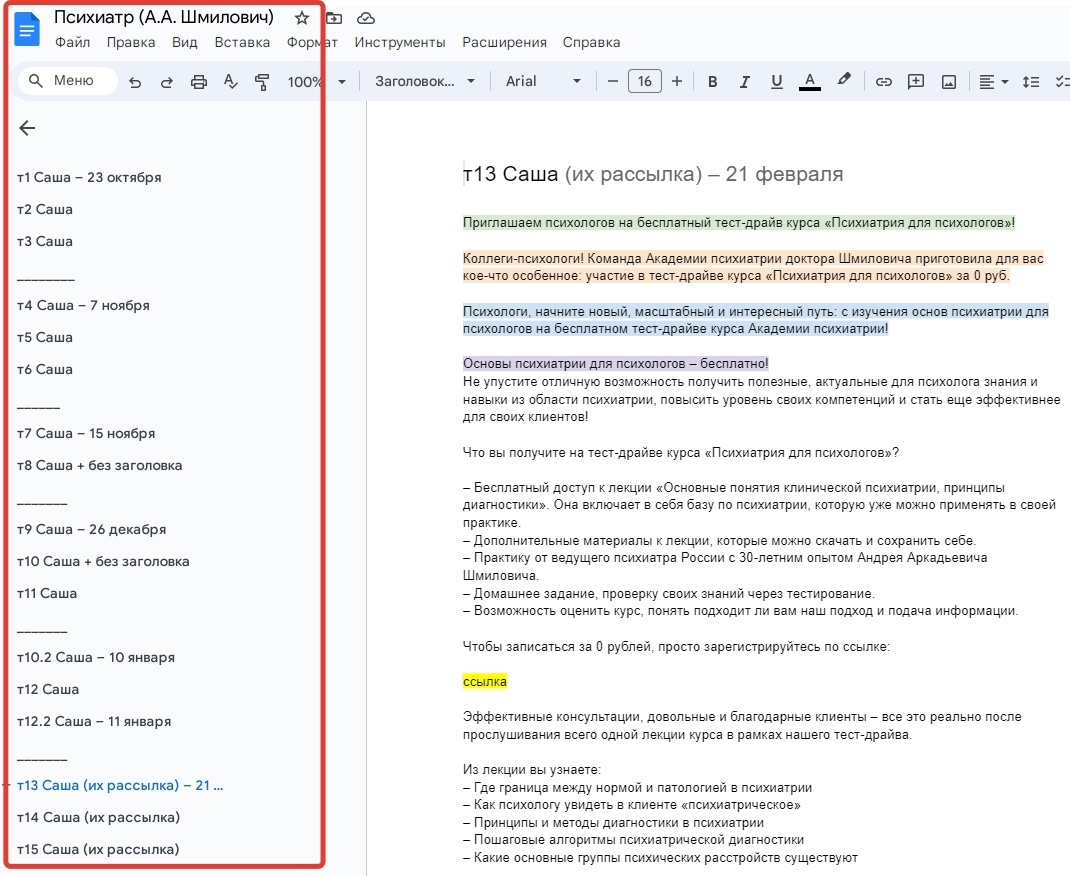Open the Файл menu
This screenshot has height=876, width=1070.
72,42
